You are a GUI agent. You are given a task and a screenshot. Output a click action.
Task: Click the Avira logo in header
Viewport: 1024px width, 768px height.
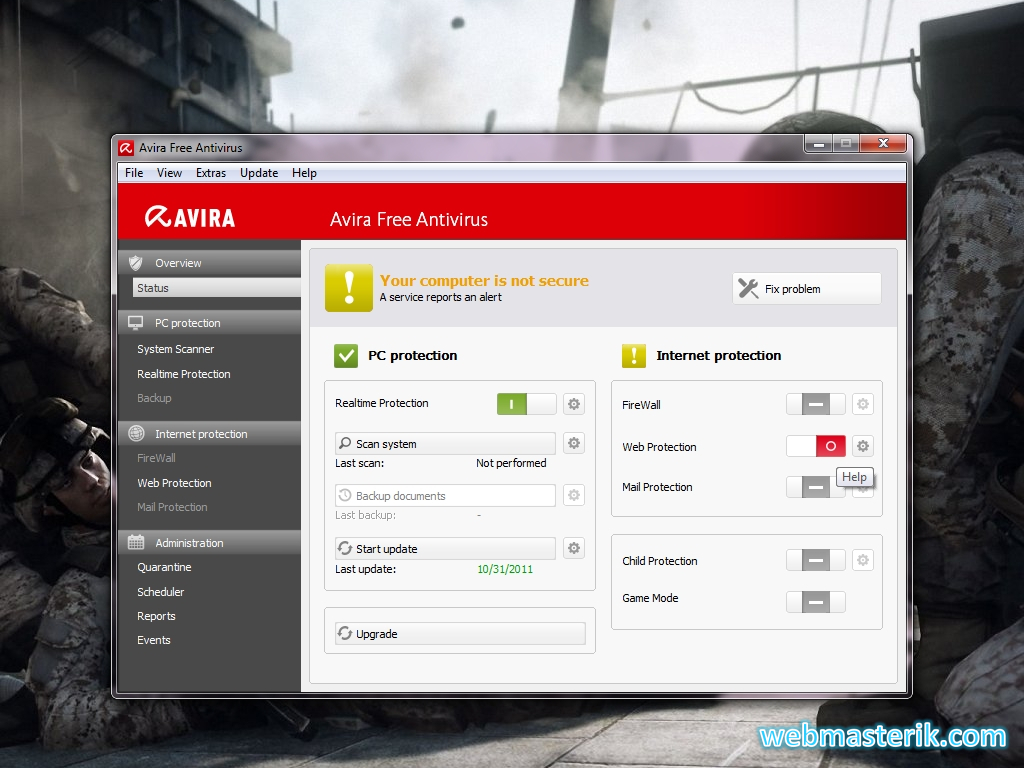(x=190, y=217)
